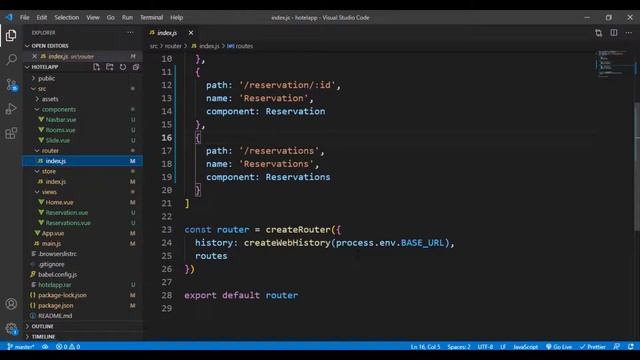
Task: Click errors and warnings count in status bar
Action: pos(68,347)
